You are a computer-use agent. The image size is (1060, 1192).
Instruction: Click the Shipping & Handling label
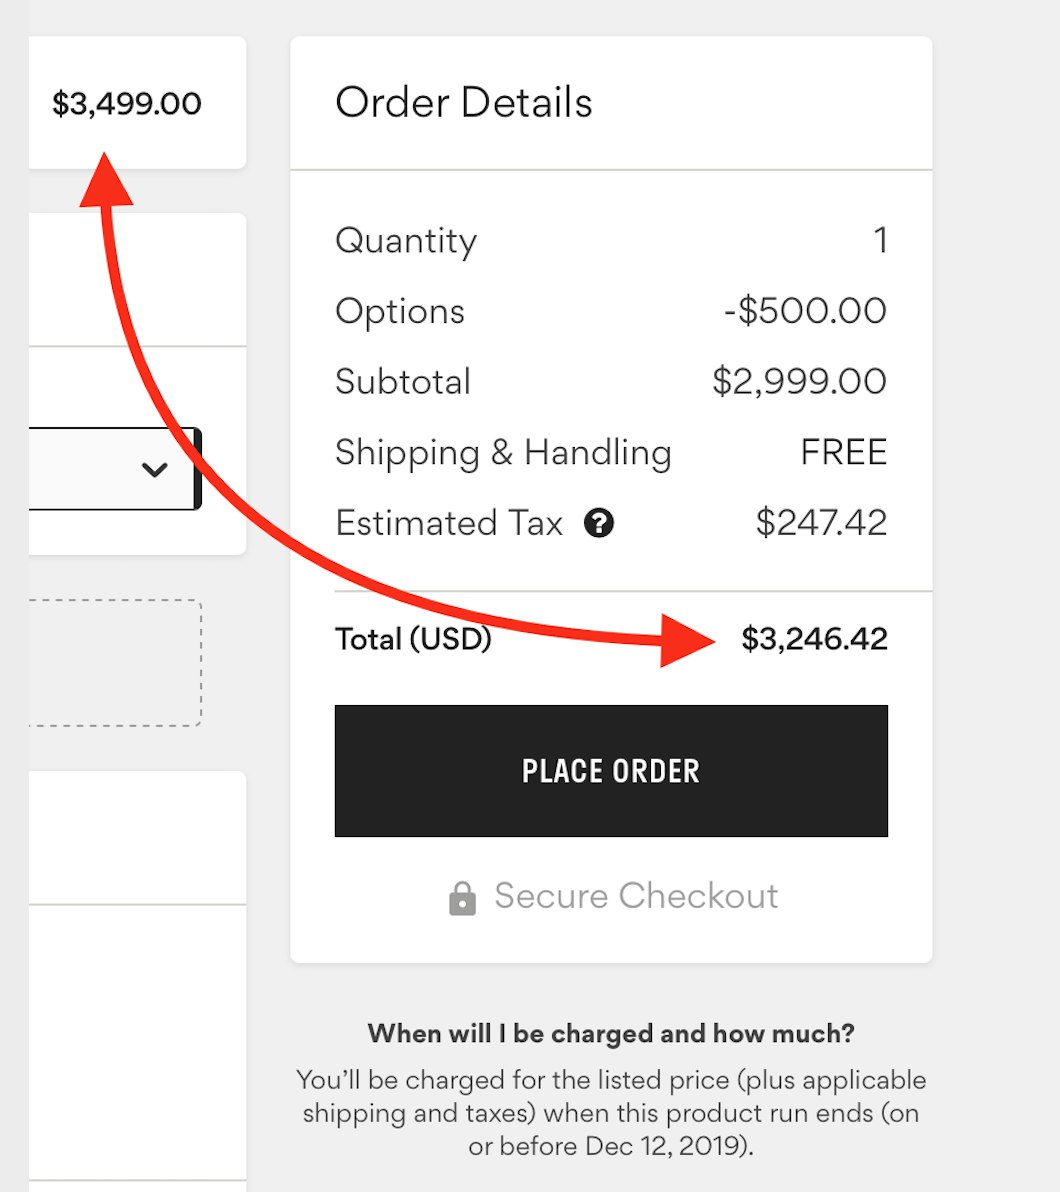pyautogui.click(x=503, y=453)
